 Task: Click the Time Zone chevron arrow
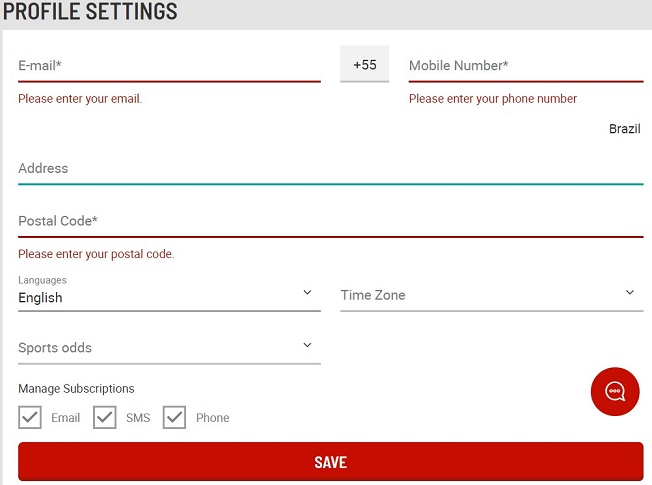630,292
